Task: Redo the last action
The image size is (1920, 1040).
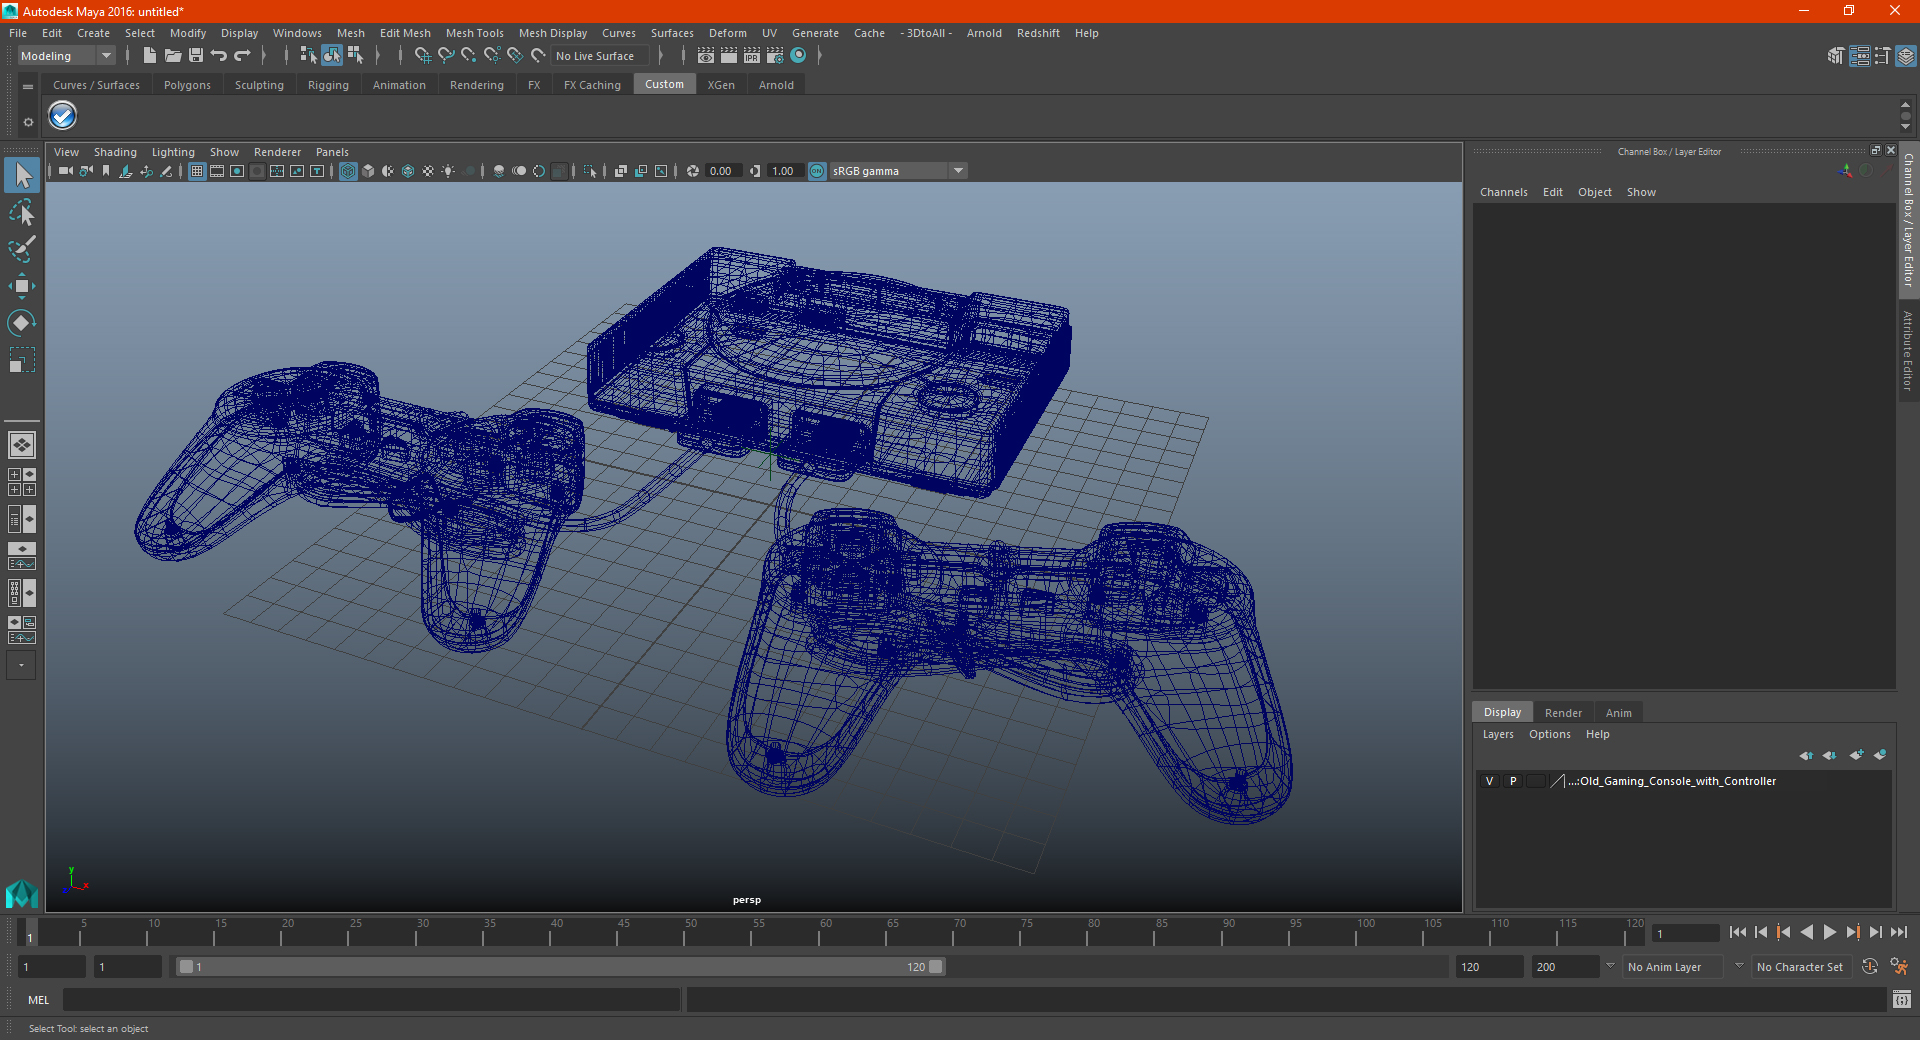Action: click(242, 56)
